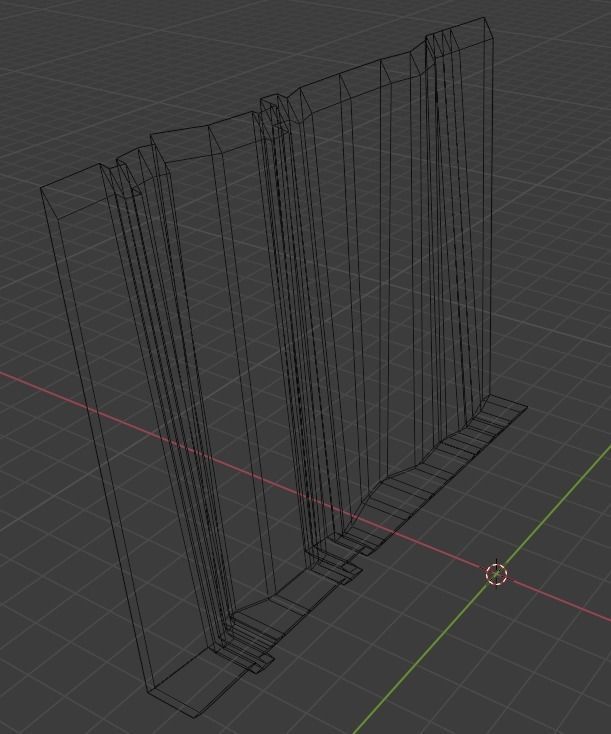This screenshot has width=611, height=734.
Task: Click the 3D cursor at the axis origin
Action: (x=496, y=574)
